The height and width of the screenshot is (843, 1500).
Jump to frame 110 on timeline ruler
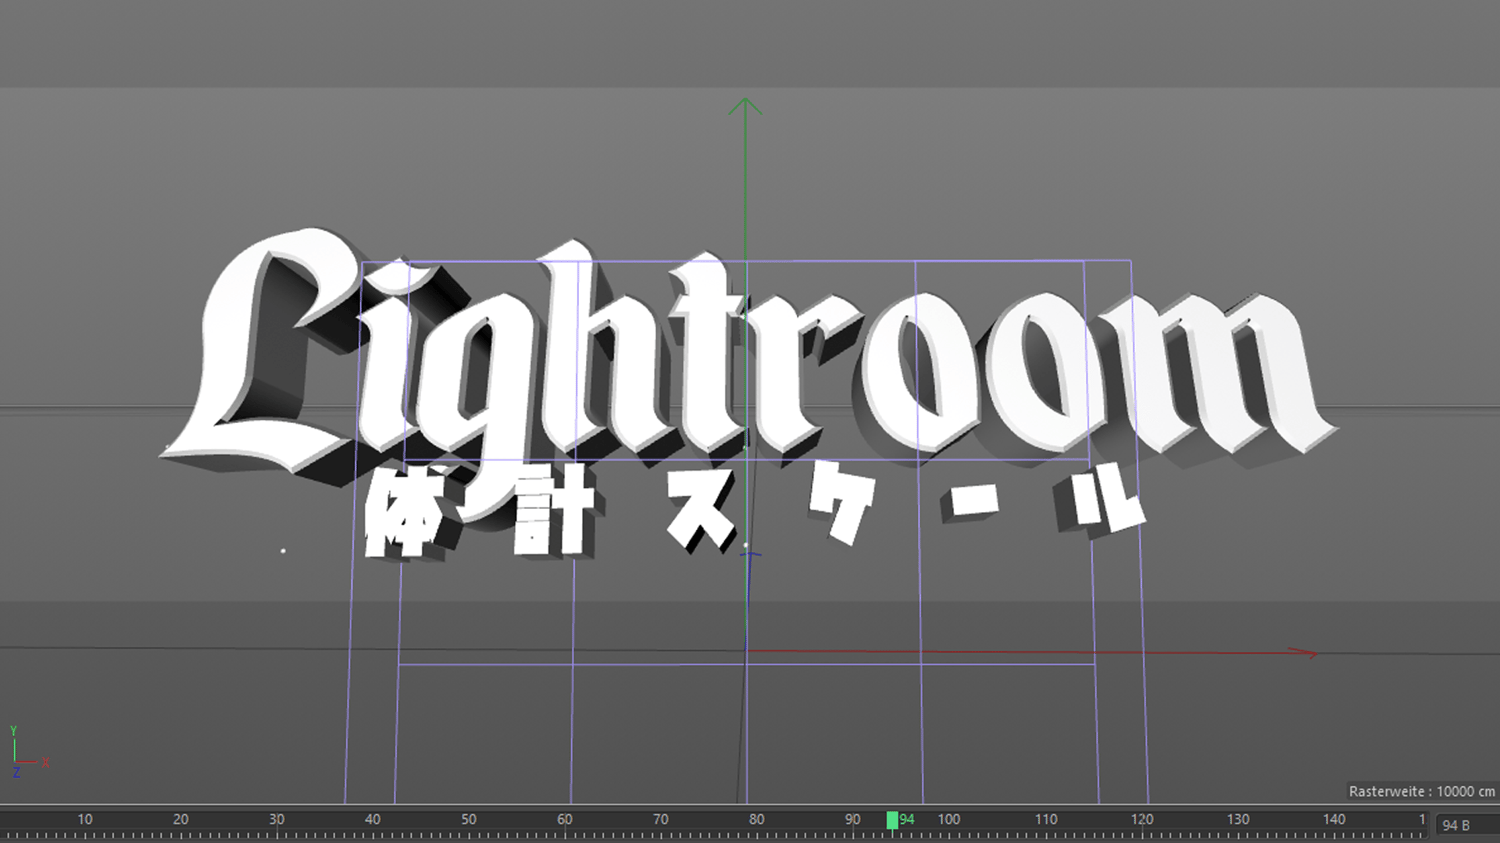click(x=1046, y=819)
